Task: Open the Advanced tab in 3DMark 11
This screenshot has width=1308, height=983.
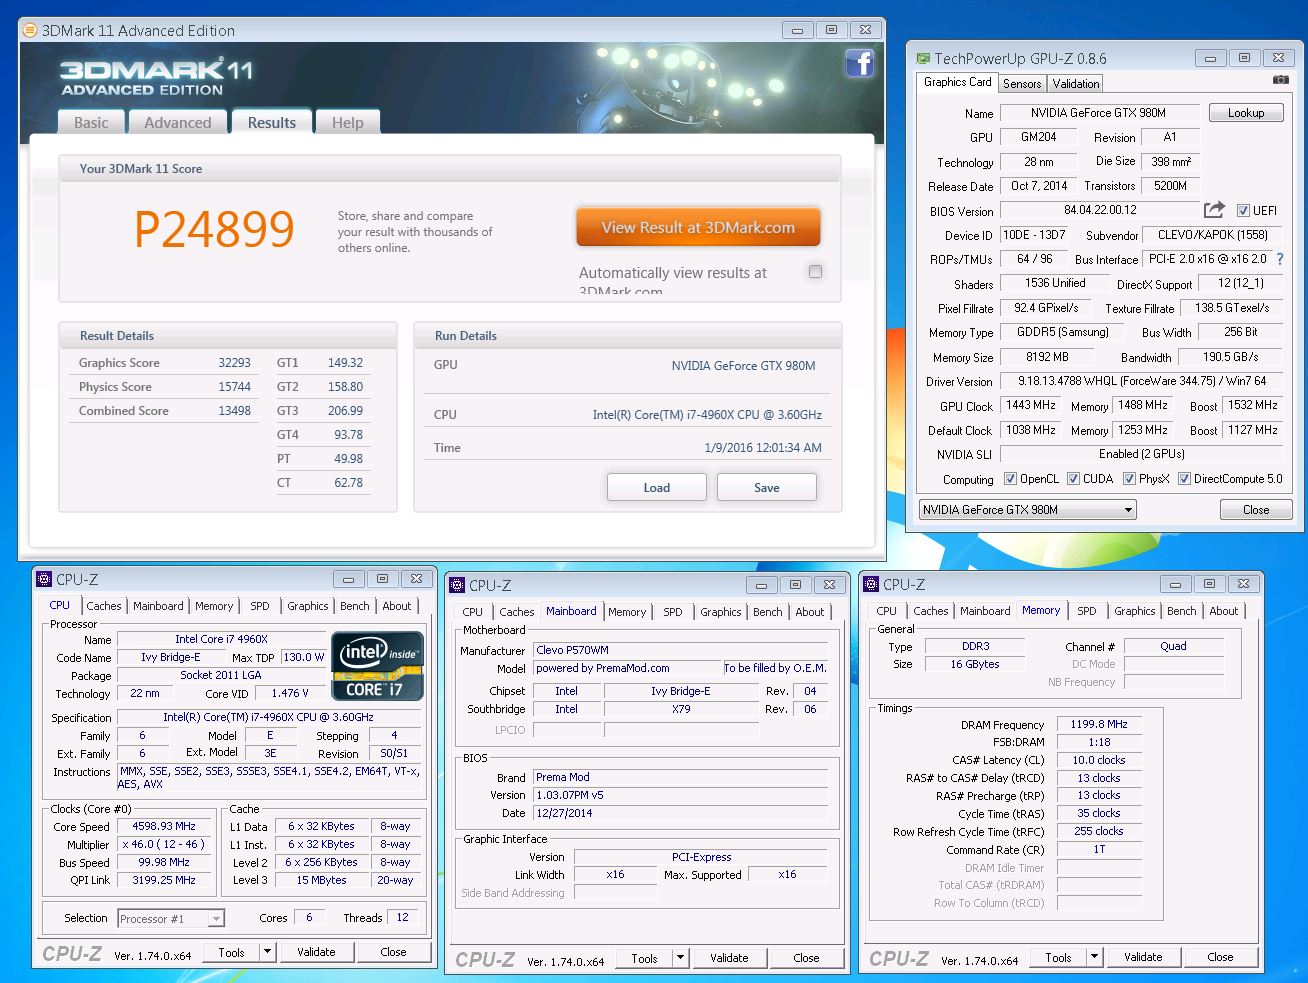Action: (177, 122)
